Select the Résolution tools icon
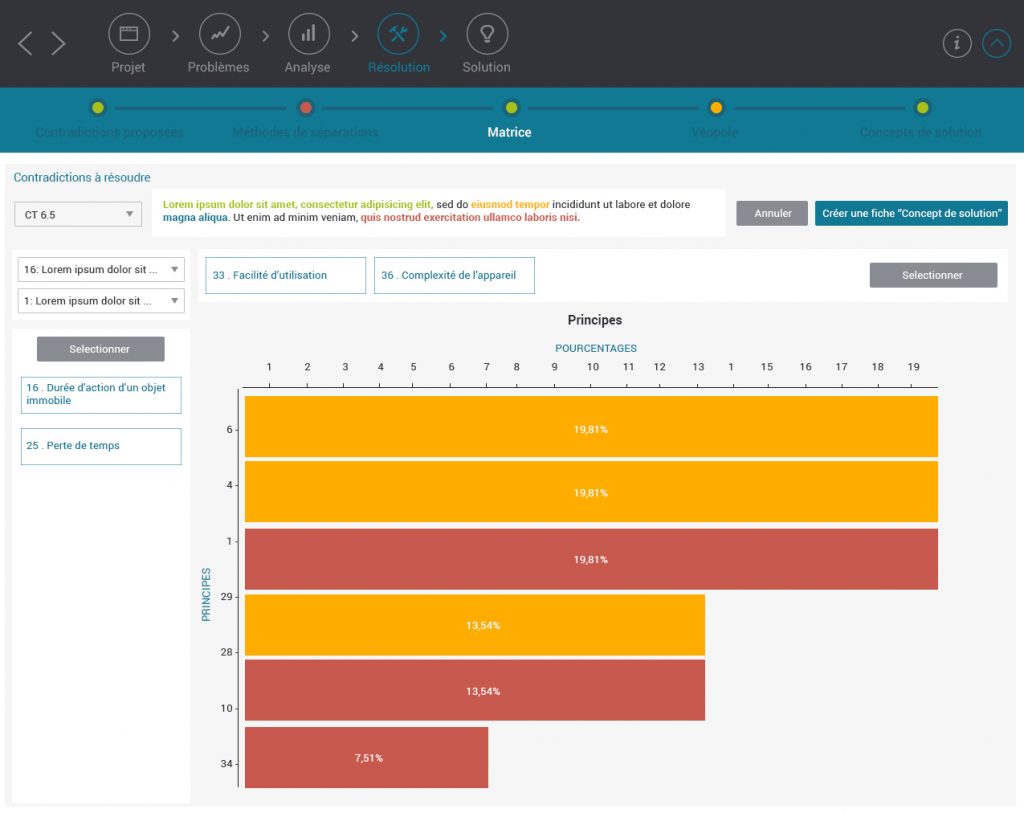 tap(398, 34)
